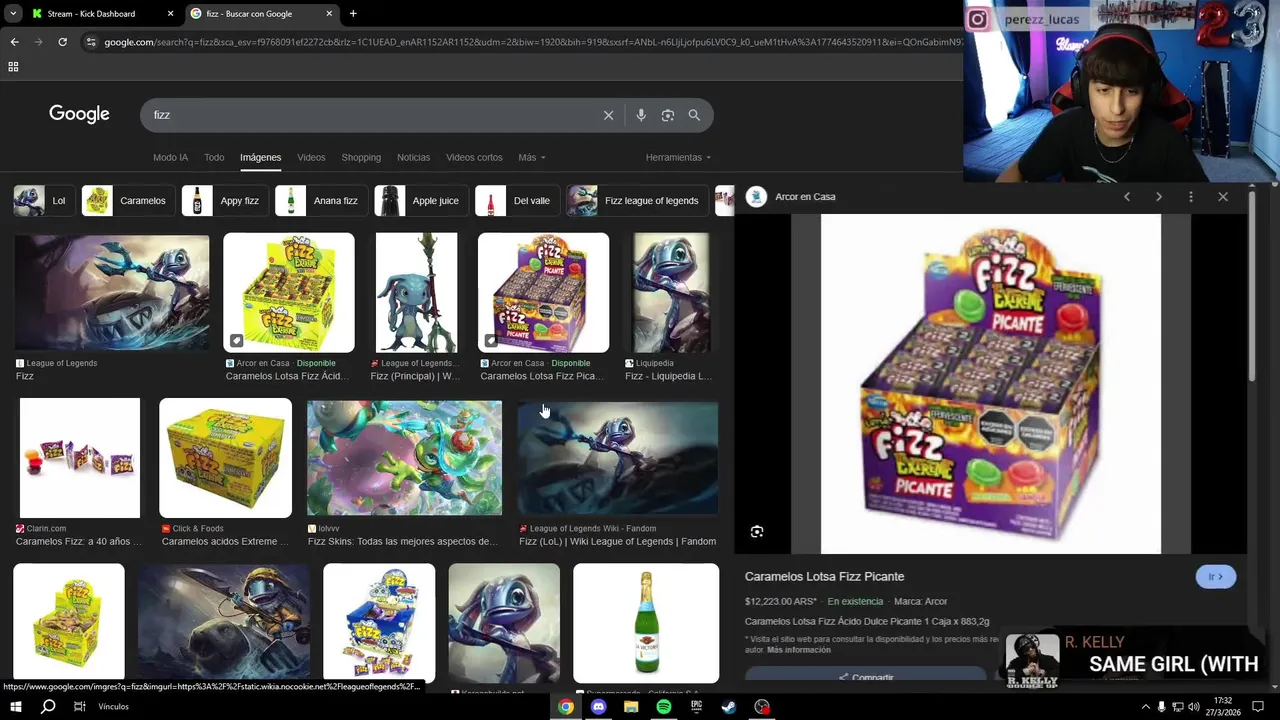Reload the page with the refresh icon
This screenshot has height=720, width=1280.
62,42
